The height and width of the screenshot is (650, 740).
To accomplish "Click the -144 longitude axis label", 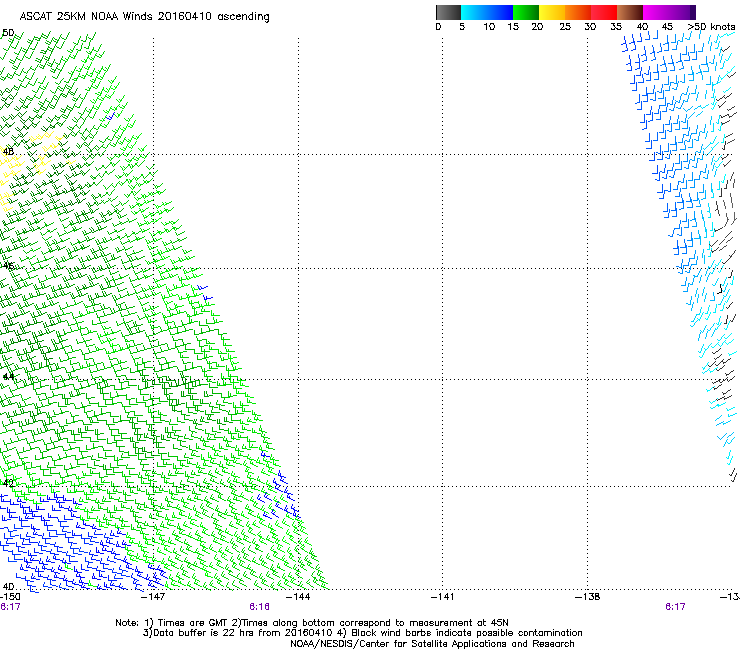I will click(x=299, y=597).
